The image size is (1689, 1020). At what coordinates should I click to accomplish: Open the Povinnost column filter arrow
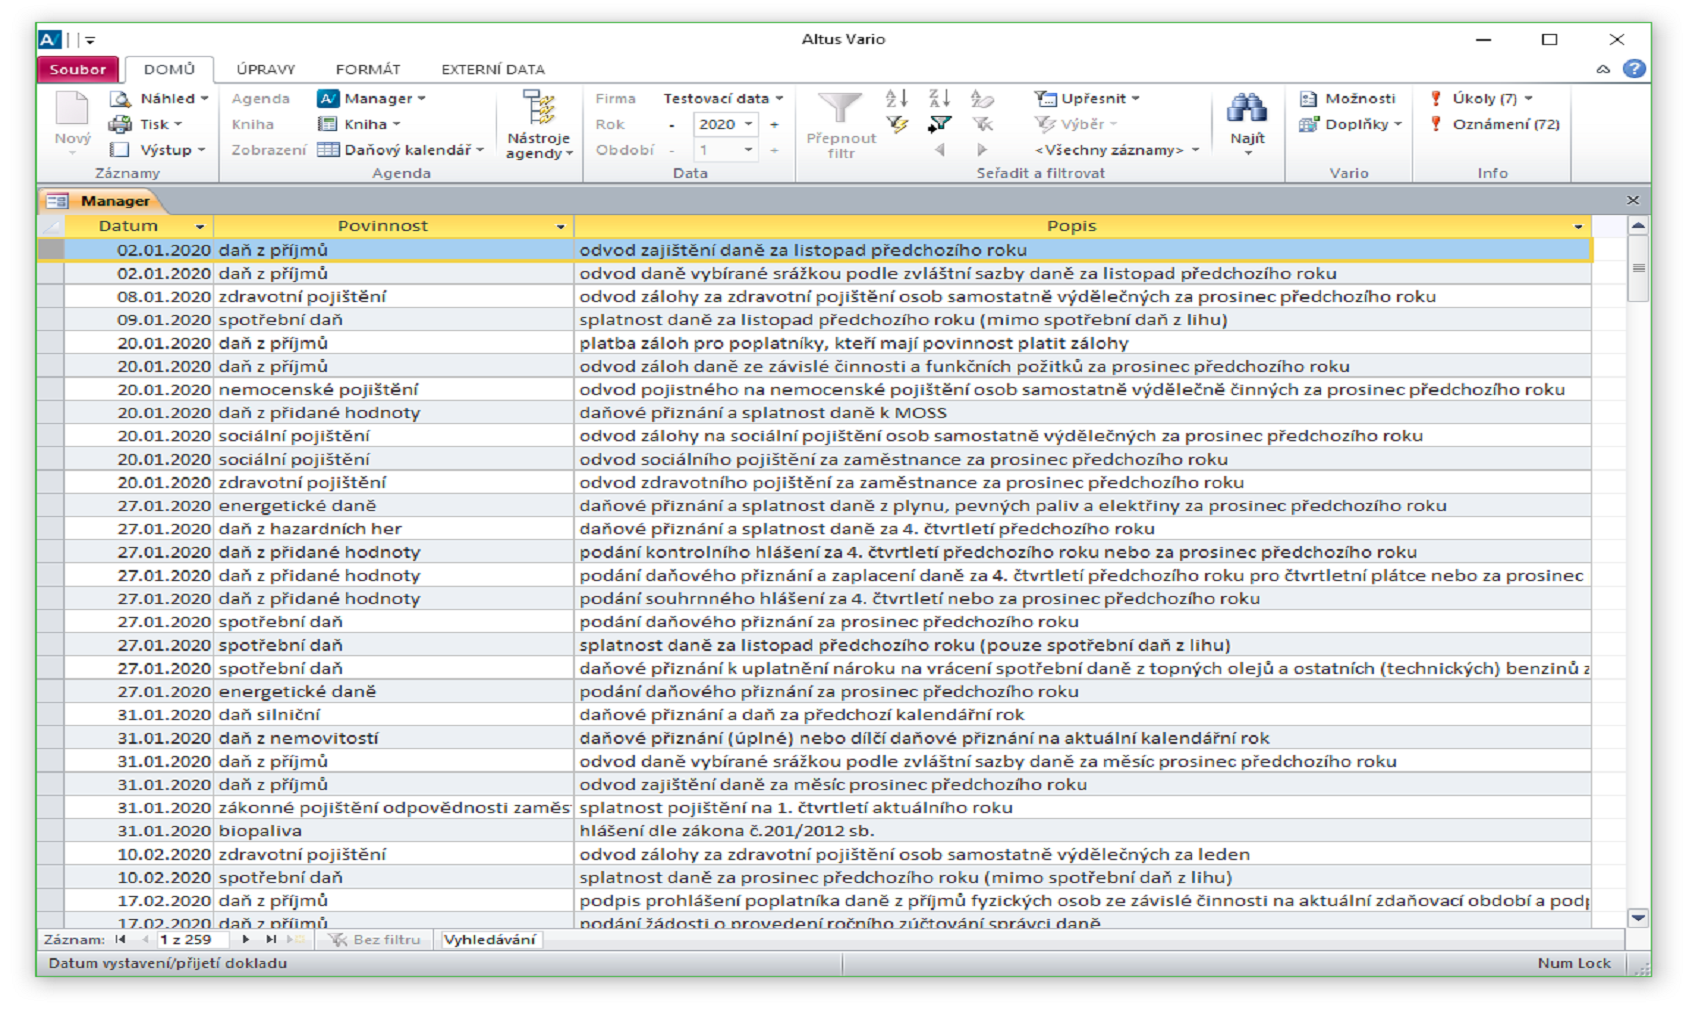560,227
